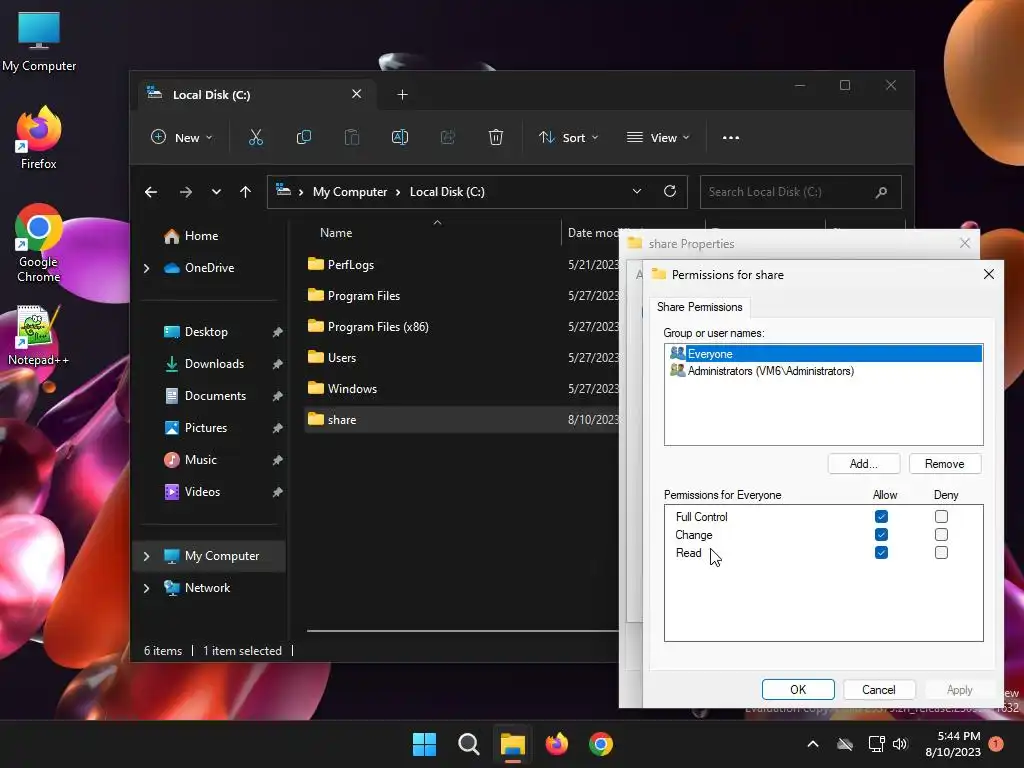Click the Delete trash icon
1024x768 pixels.
(x=496, y=137)
